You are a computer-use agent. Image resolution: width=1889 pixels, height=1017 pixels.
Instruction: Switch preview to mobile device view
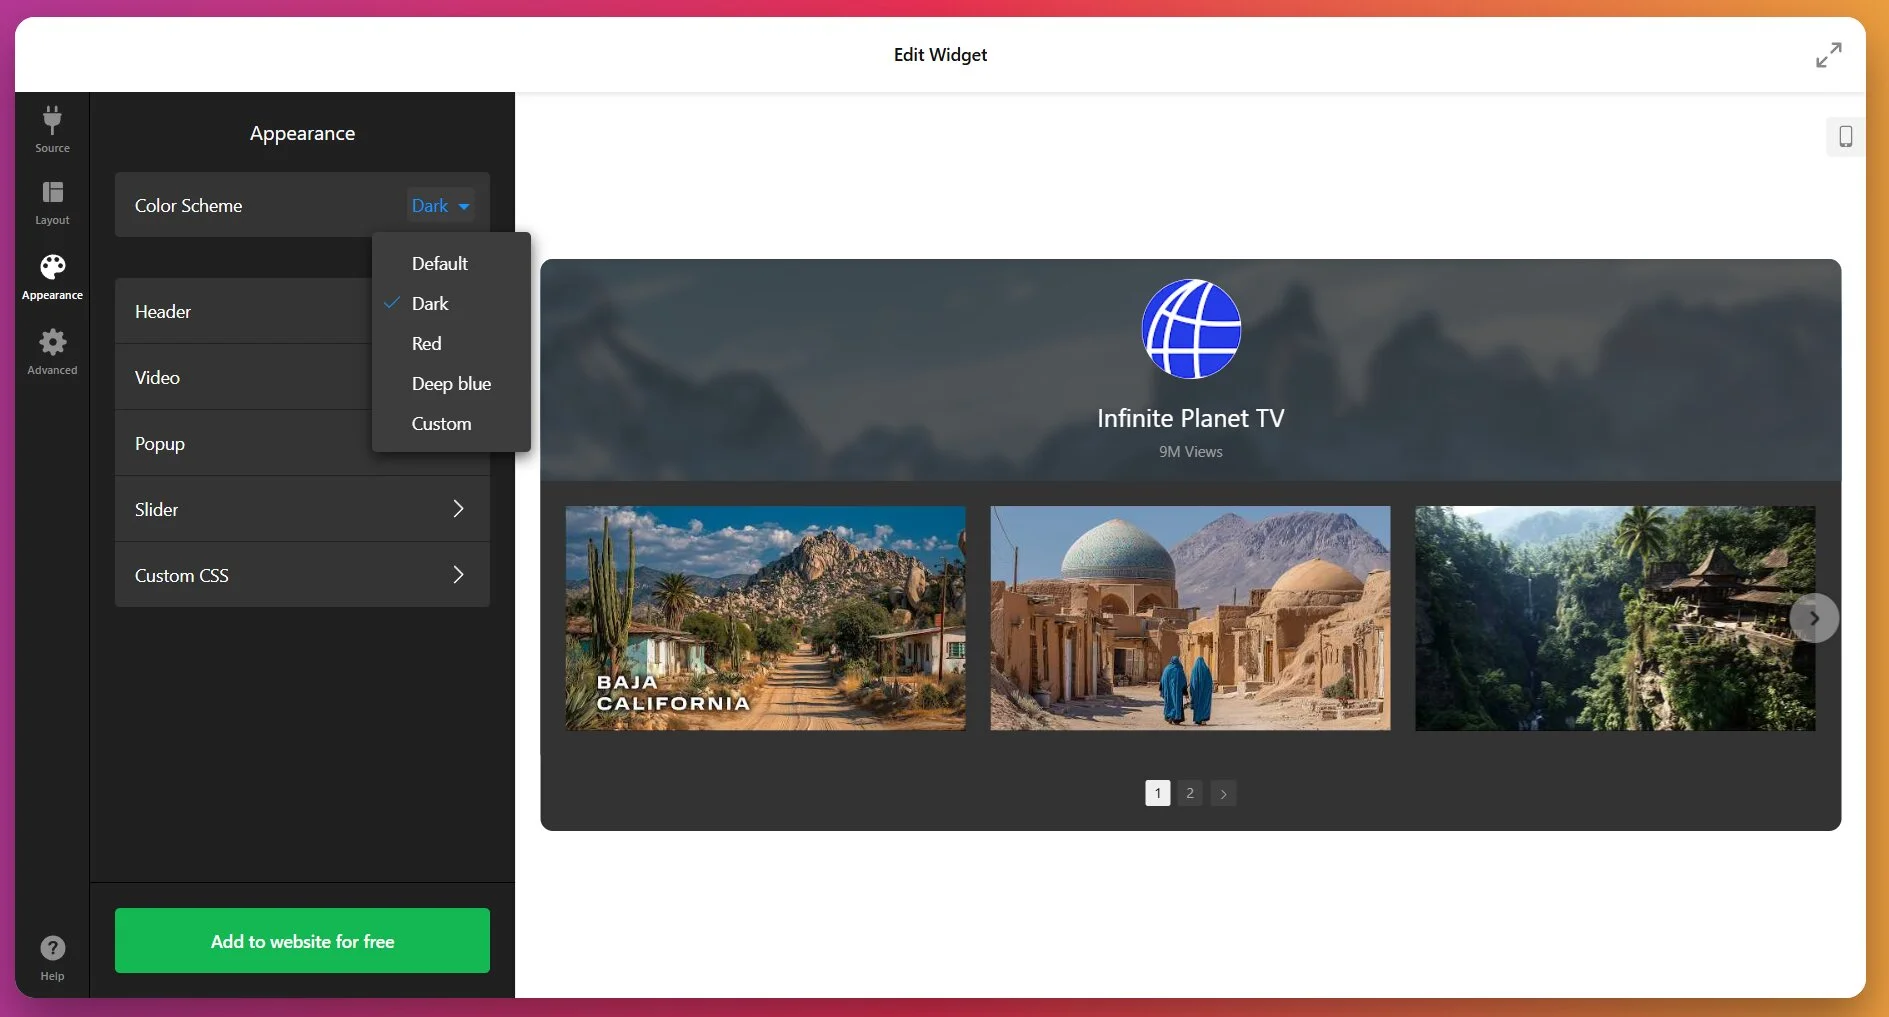point(1845,137)
